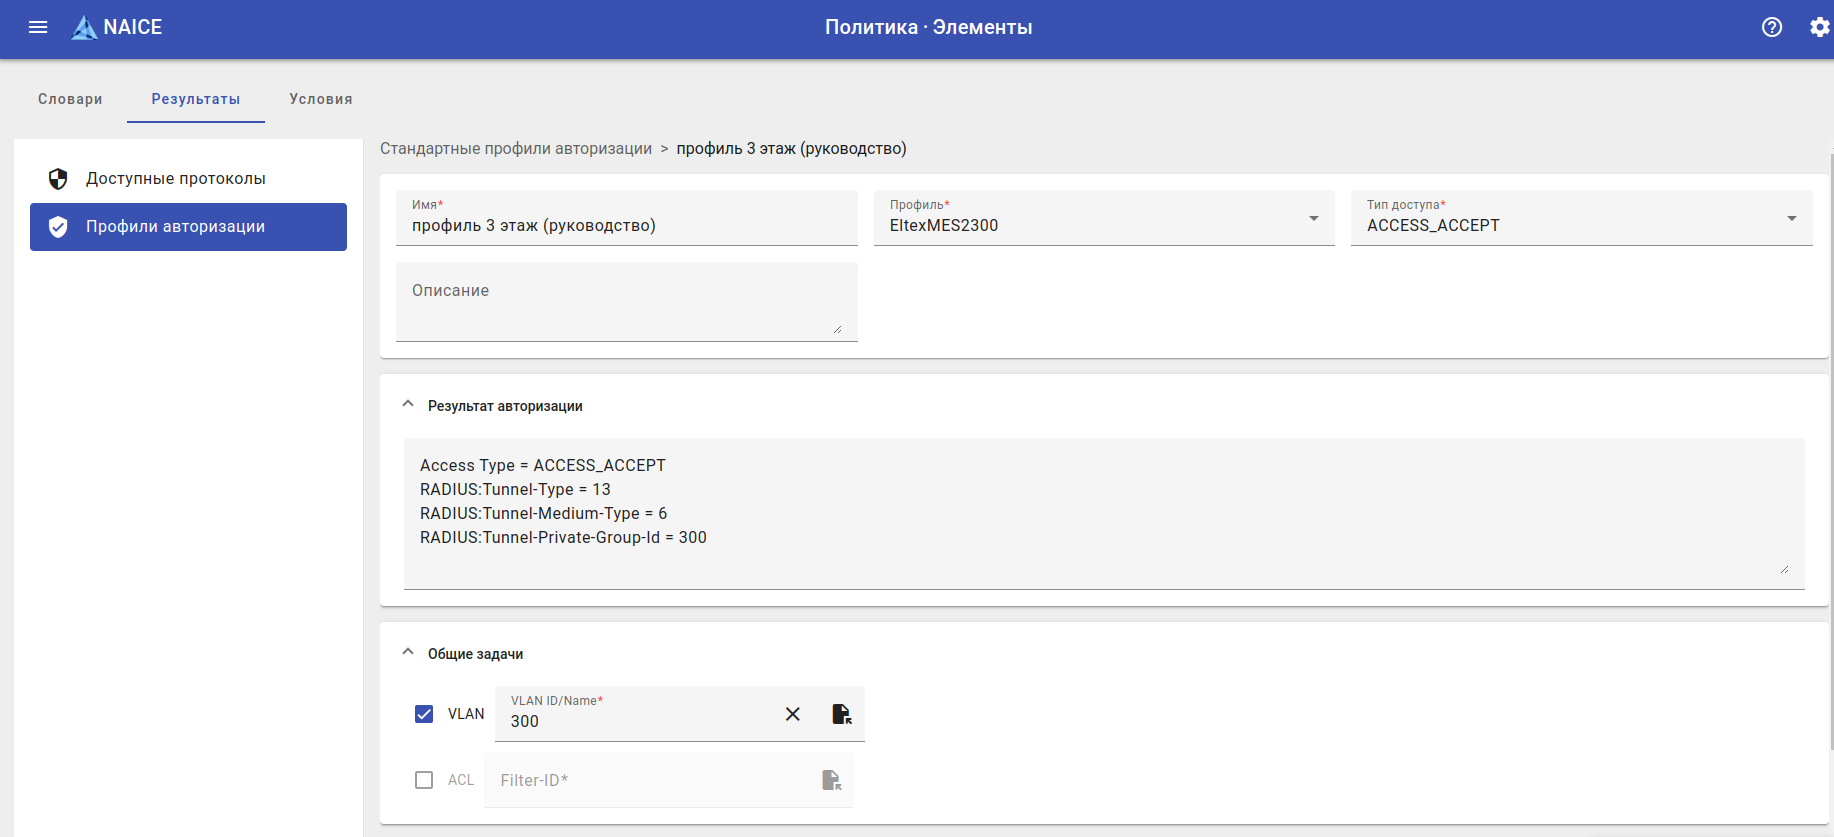The image size is (1834, 837).
Task: Collapse the Результат авторизации section
Action: pos(408,404)
